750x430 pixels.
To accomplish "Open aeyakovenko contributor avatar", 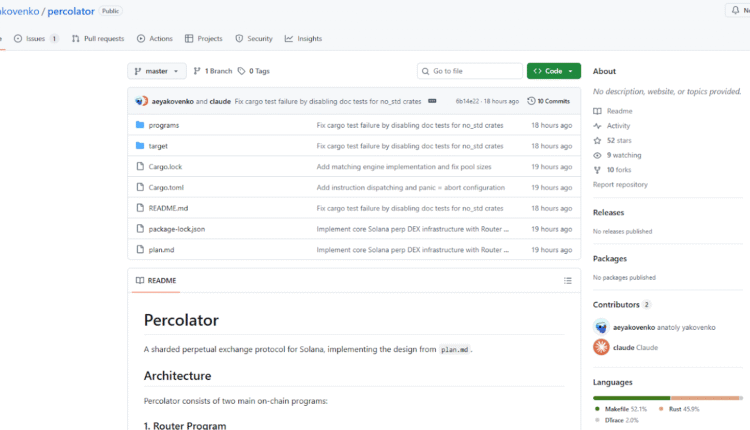I will coord(601,327).
